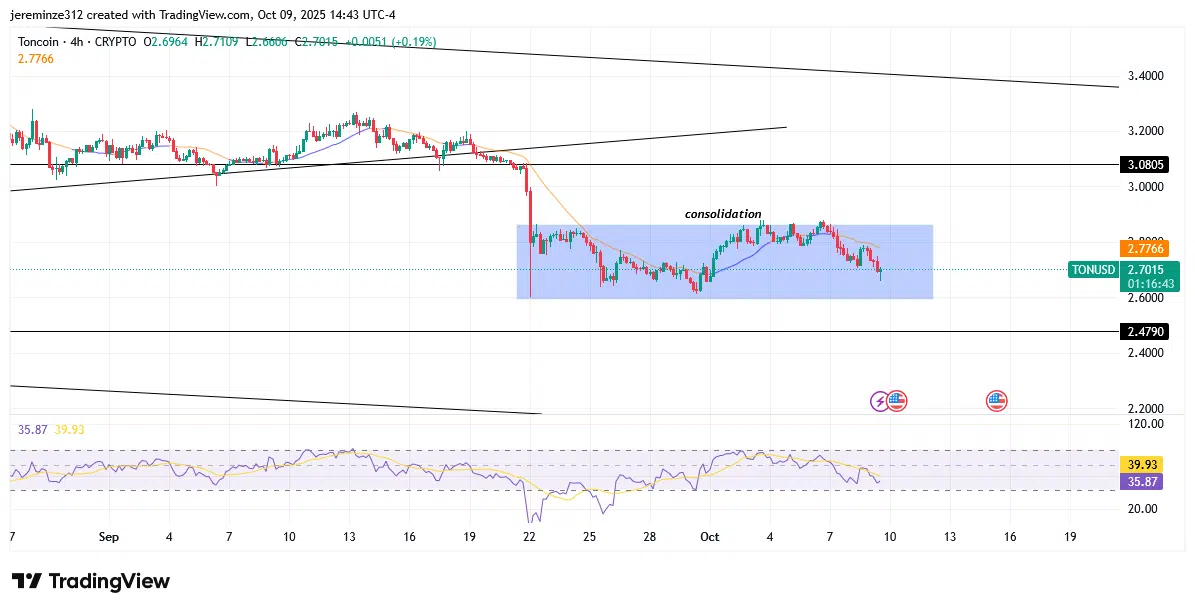Viewport: 1195px width, 611px height.
Task: Click the purple 35.87 RSI axis label
Action: click(x=1139, y=482)
